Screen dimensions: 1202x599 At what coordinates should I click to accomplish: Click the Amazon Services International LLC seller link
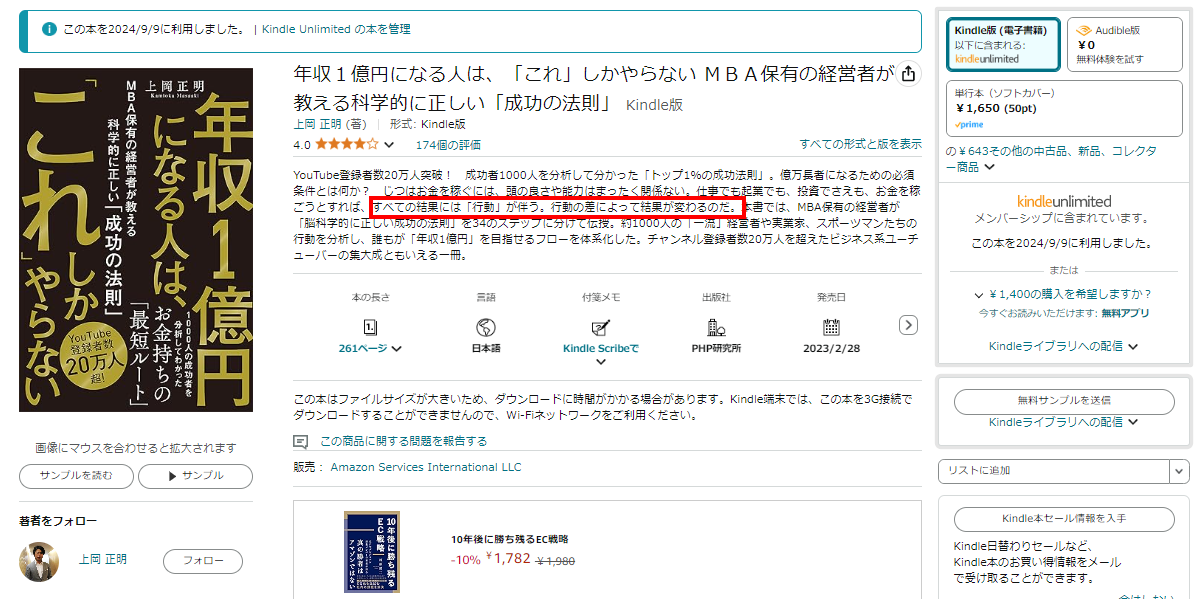426,467
